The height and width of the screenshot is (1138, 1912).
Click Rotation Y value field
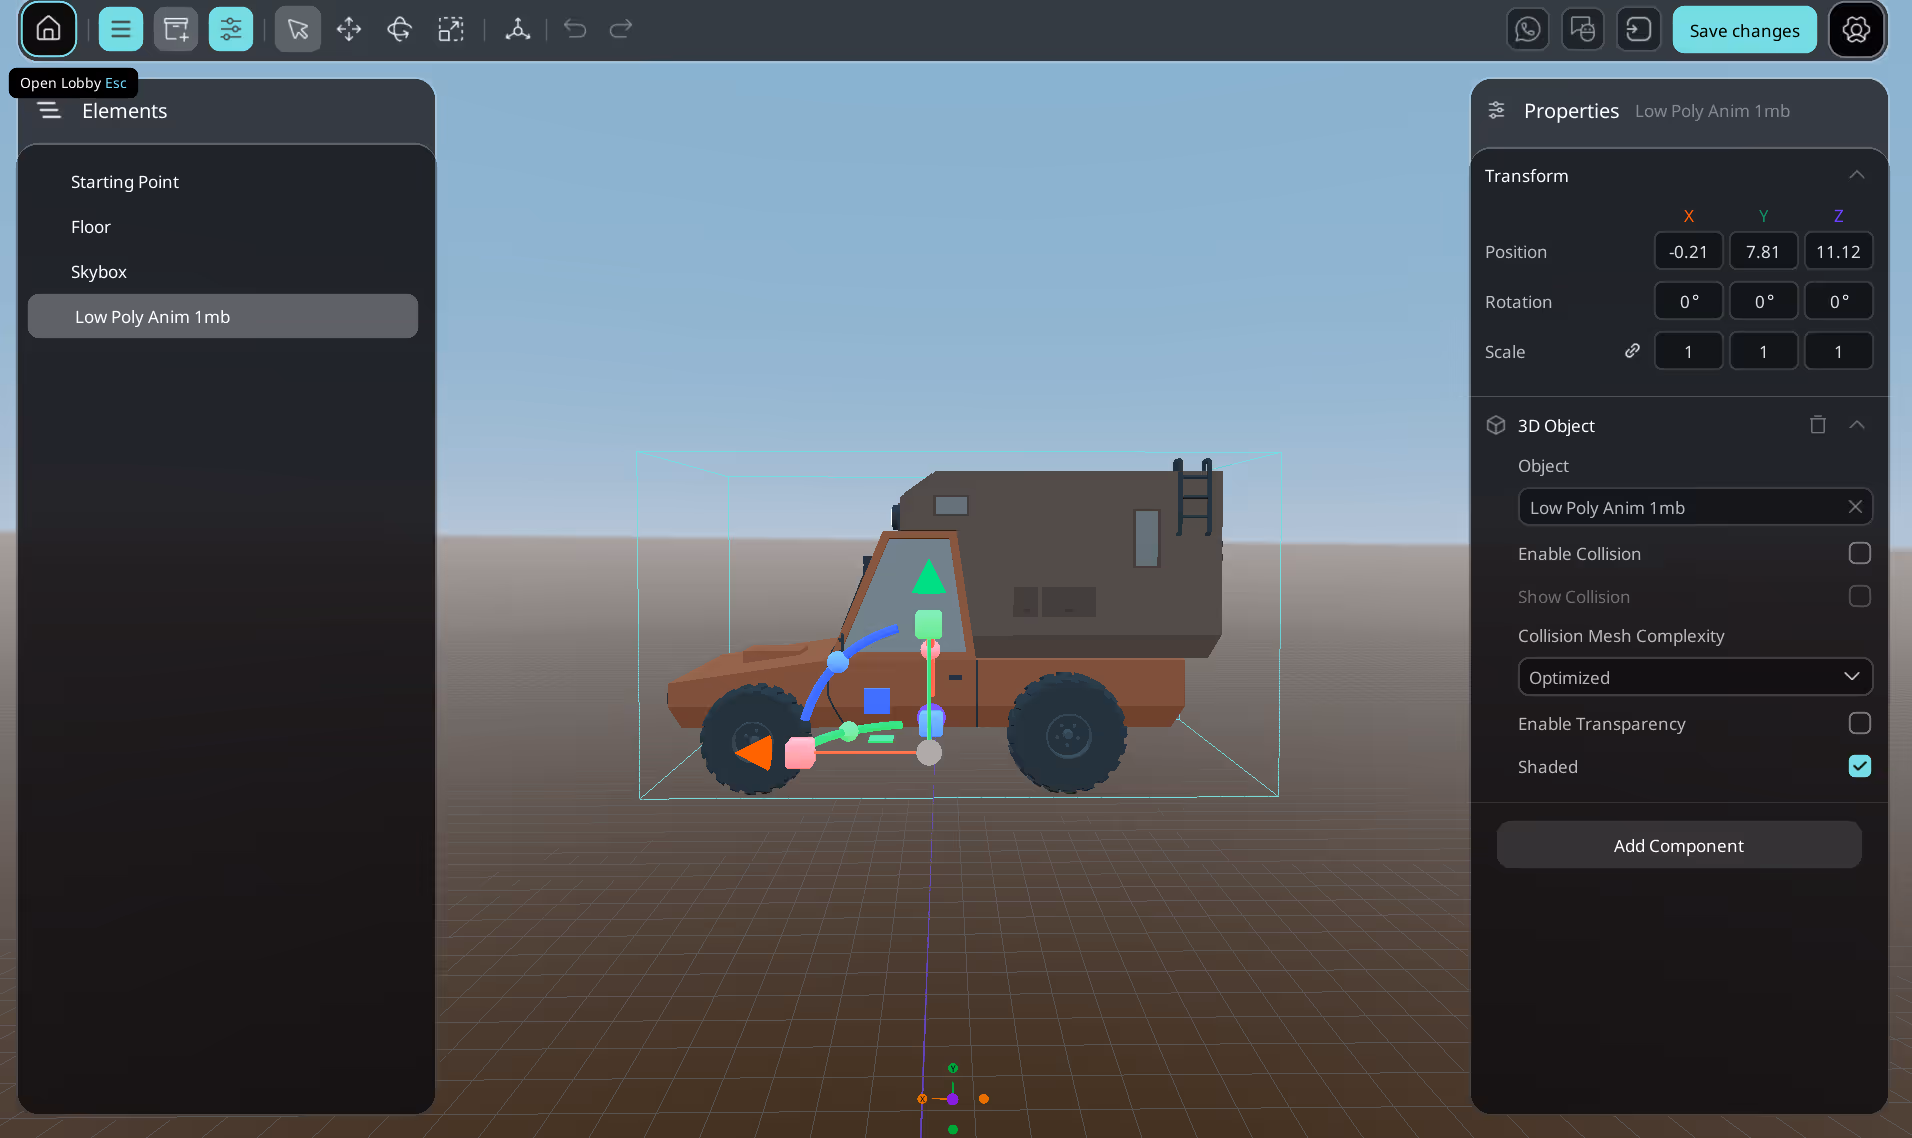(1763, 301)
